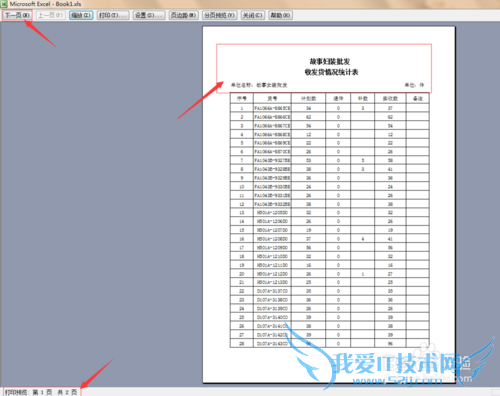This screenshot has width=500, height=396.
Task: Click the 实收数 value 41 in row 8
Action: pos(390,169)
